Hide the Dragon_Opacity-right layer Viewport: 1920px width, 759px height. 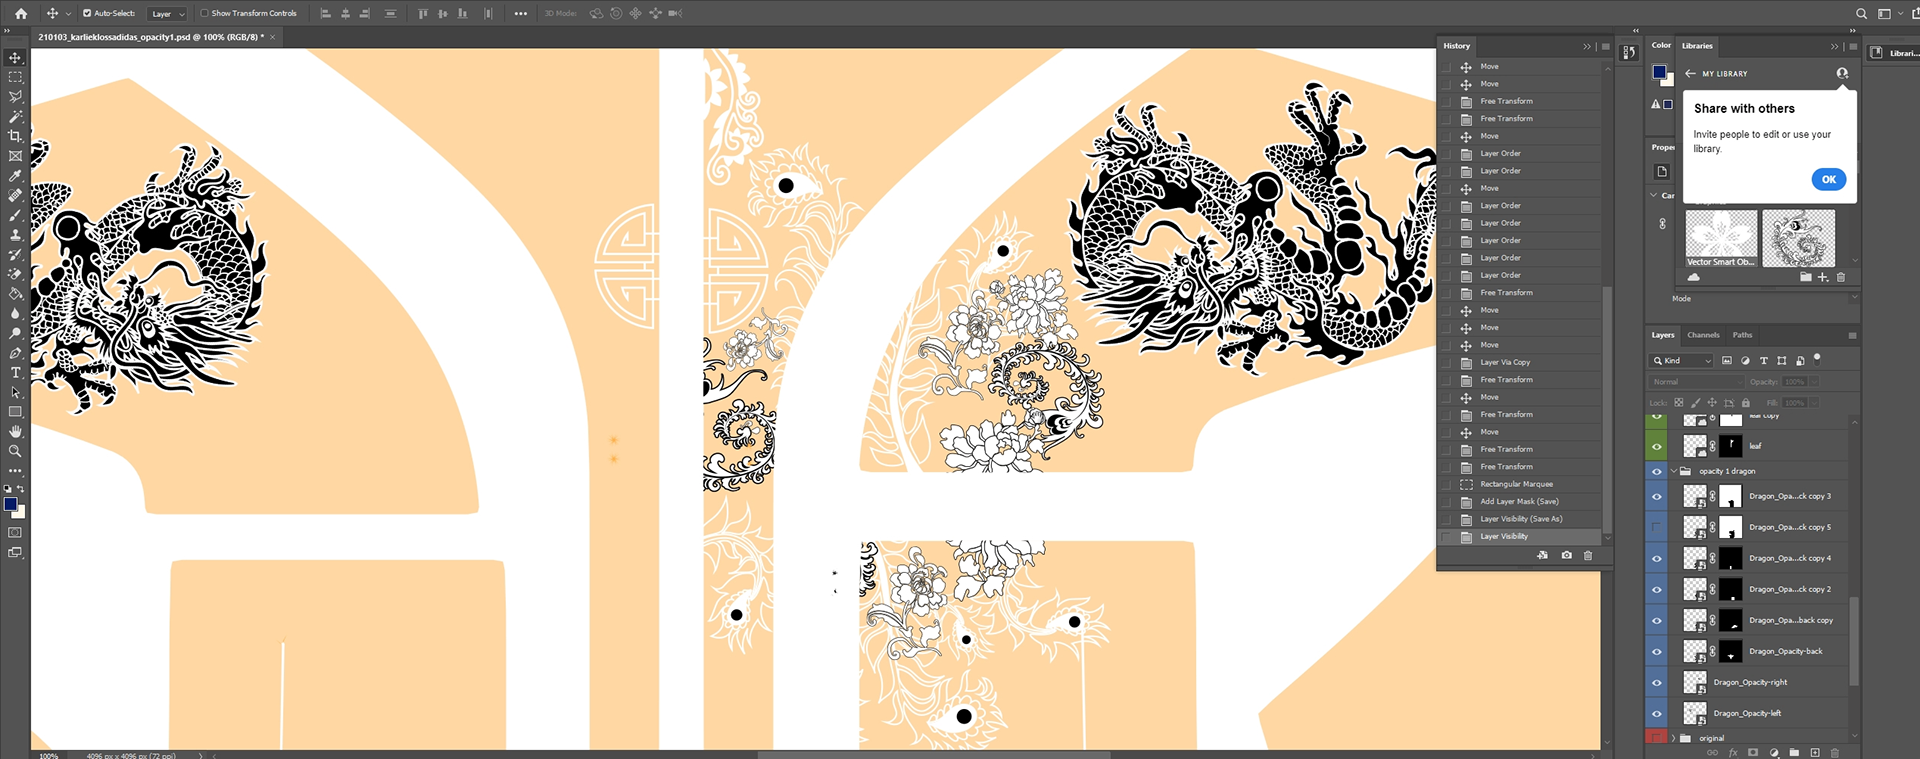coord(1657,682)
